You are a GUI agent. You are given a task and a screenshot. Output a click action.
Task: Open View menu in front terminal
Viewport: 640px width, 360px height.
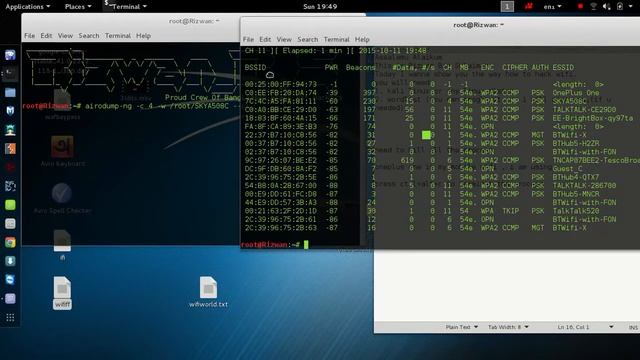pos(284,40)
